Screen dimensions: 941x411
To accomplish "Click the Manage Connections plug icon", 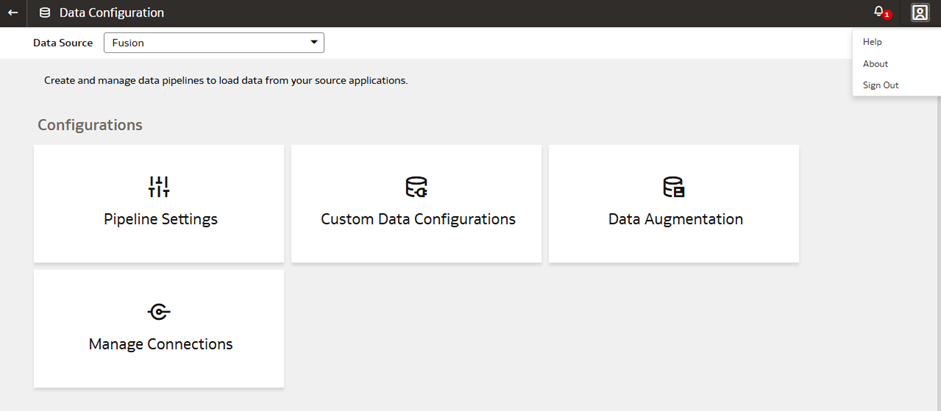I will click(x=159, y=311).
